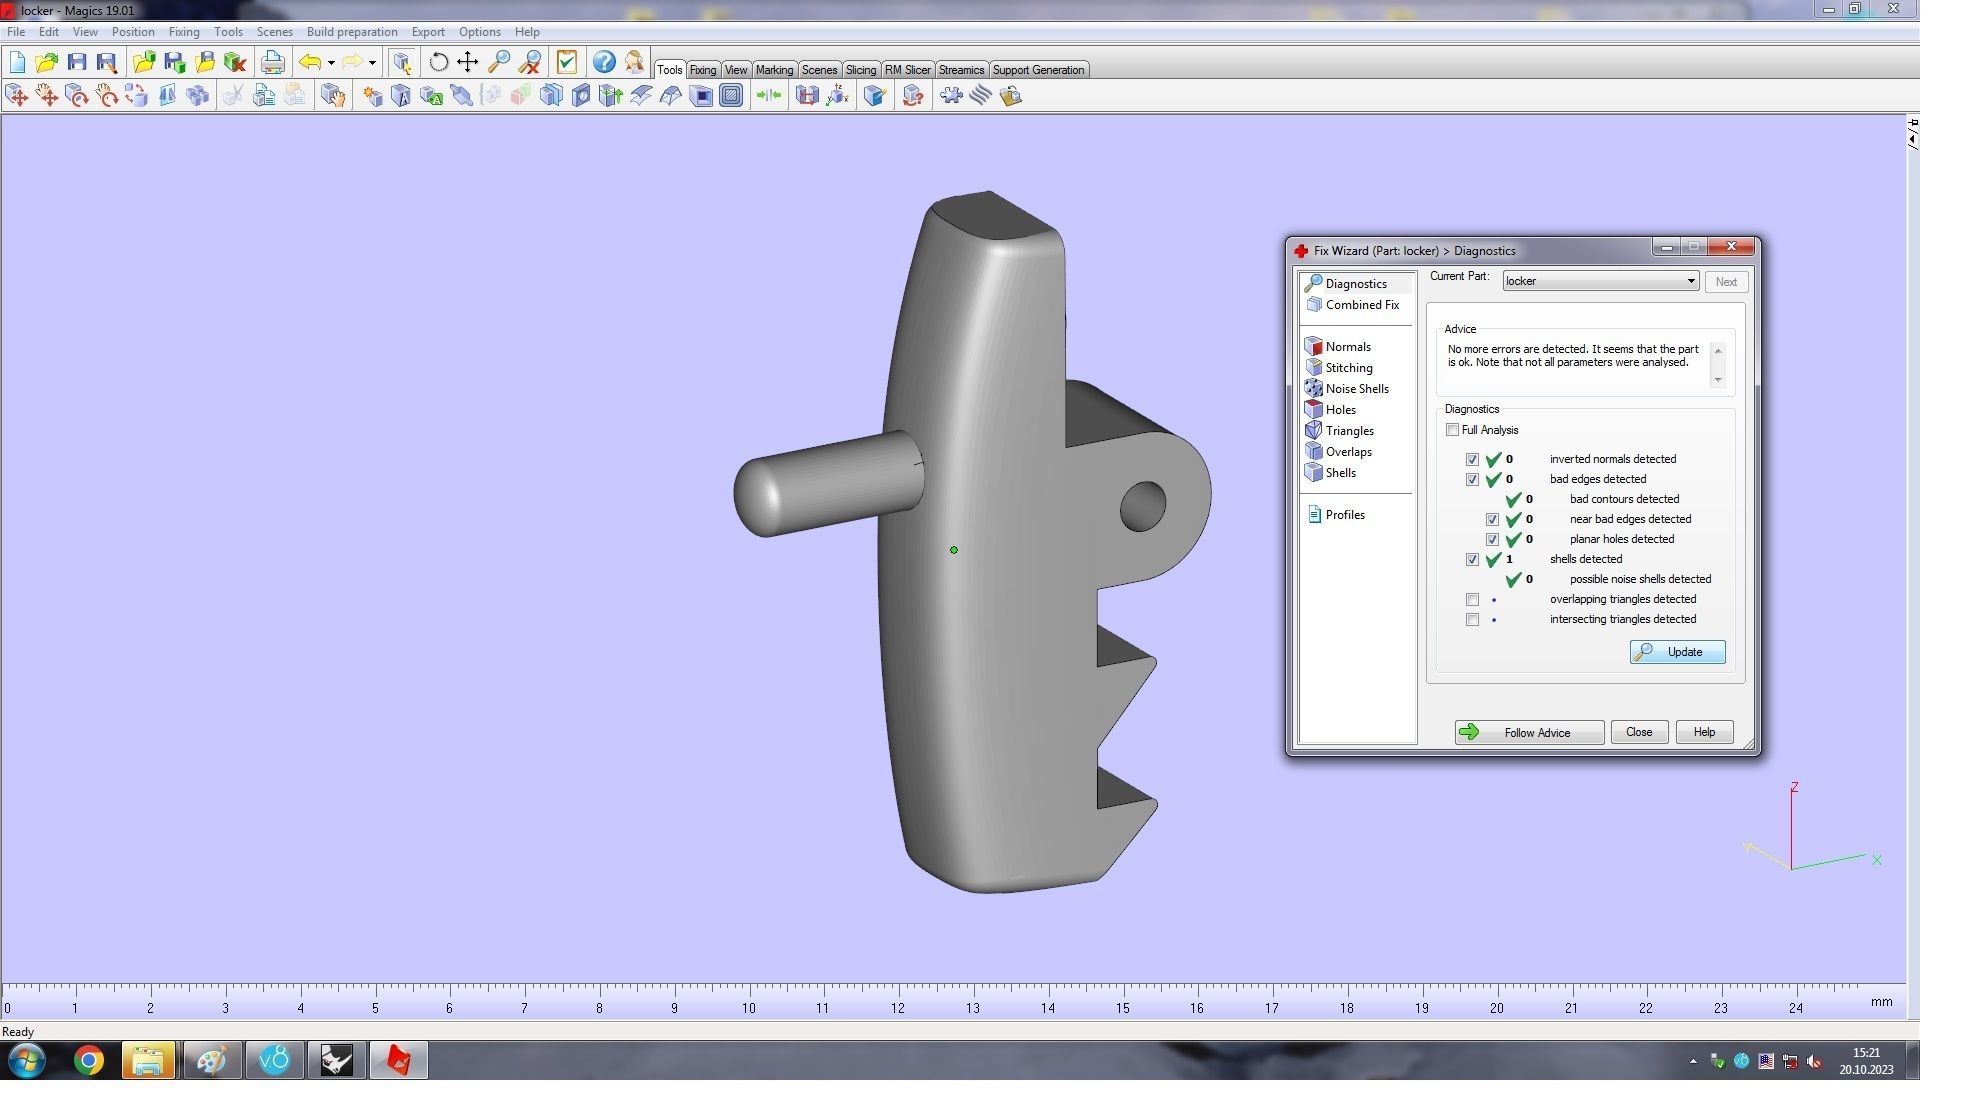Expand the Undo history dropdown arrow

[x=331, y=63]
